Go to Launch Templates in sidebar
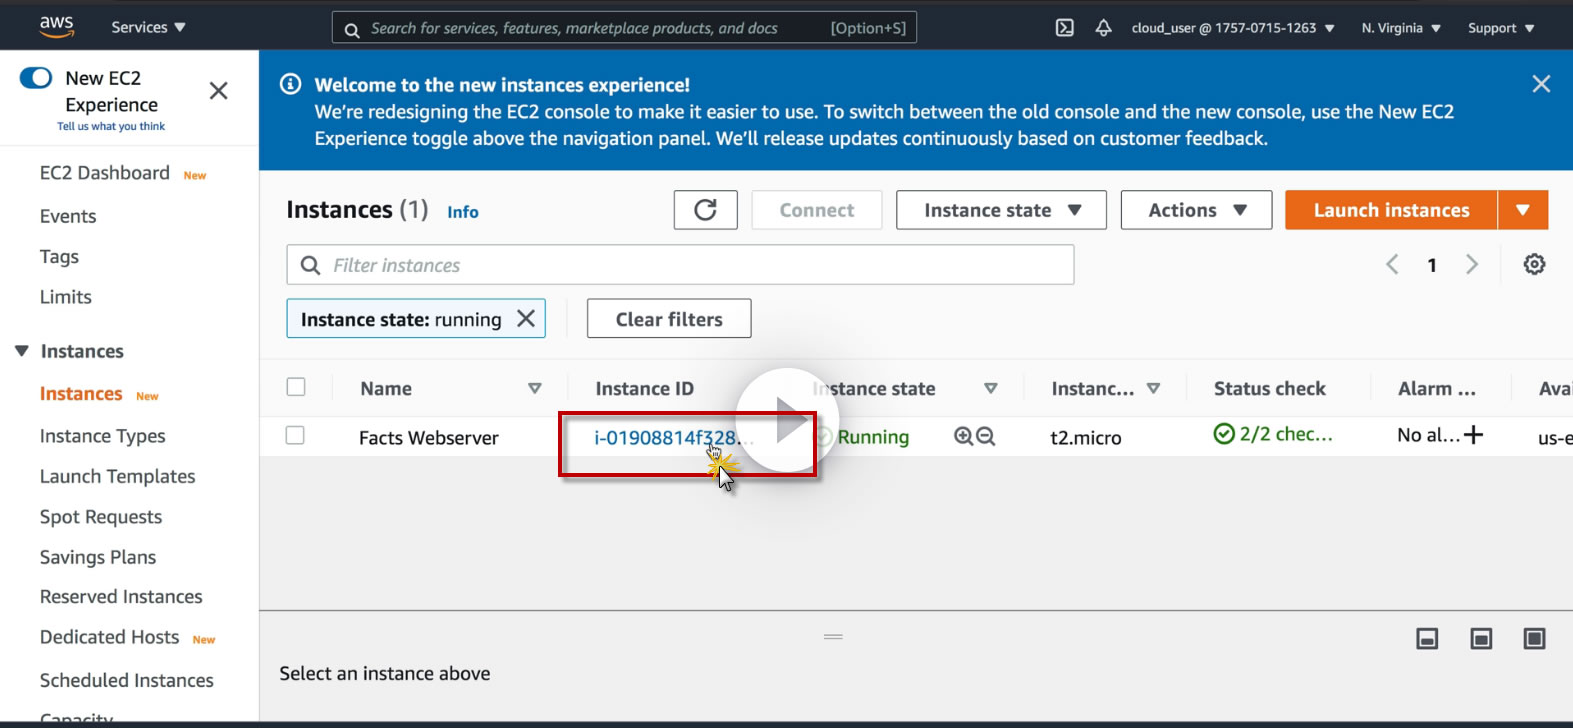The width and height of the screenshot is (1573, 728). [x=117, y=476]
